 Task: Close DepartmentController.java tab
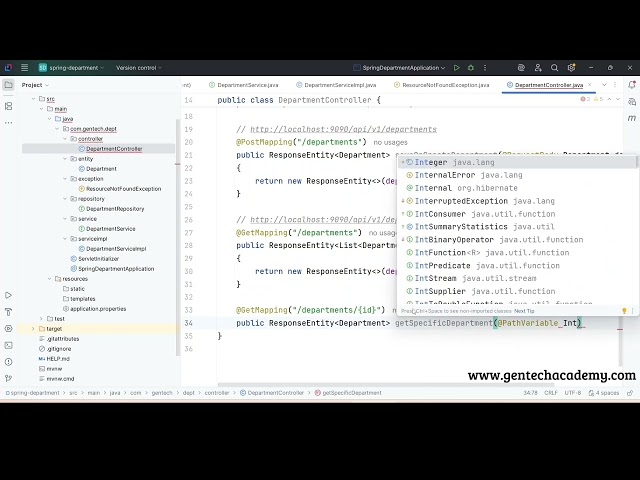tap(589, 85)
